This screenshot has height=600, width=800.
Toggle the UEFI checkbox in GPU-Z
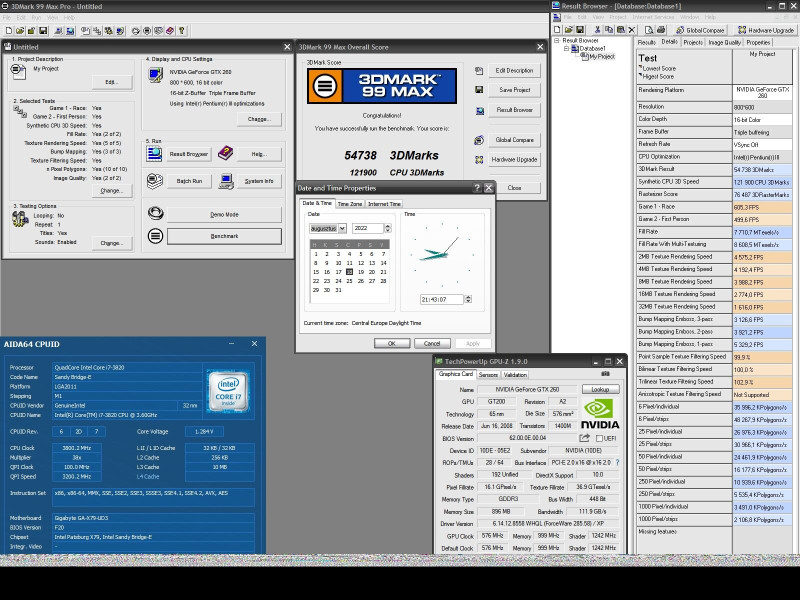tap(599, 438)
